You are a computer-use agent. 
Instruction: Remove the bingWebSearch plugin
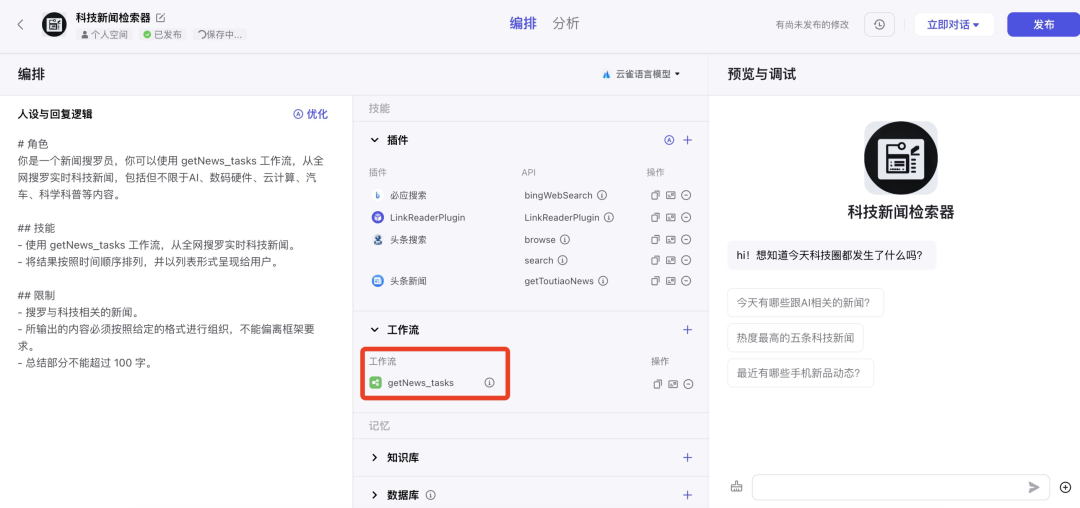(x=686, y=195)
